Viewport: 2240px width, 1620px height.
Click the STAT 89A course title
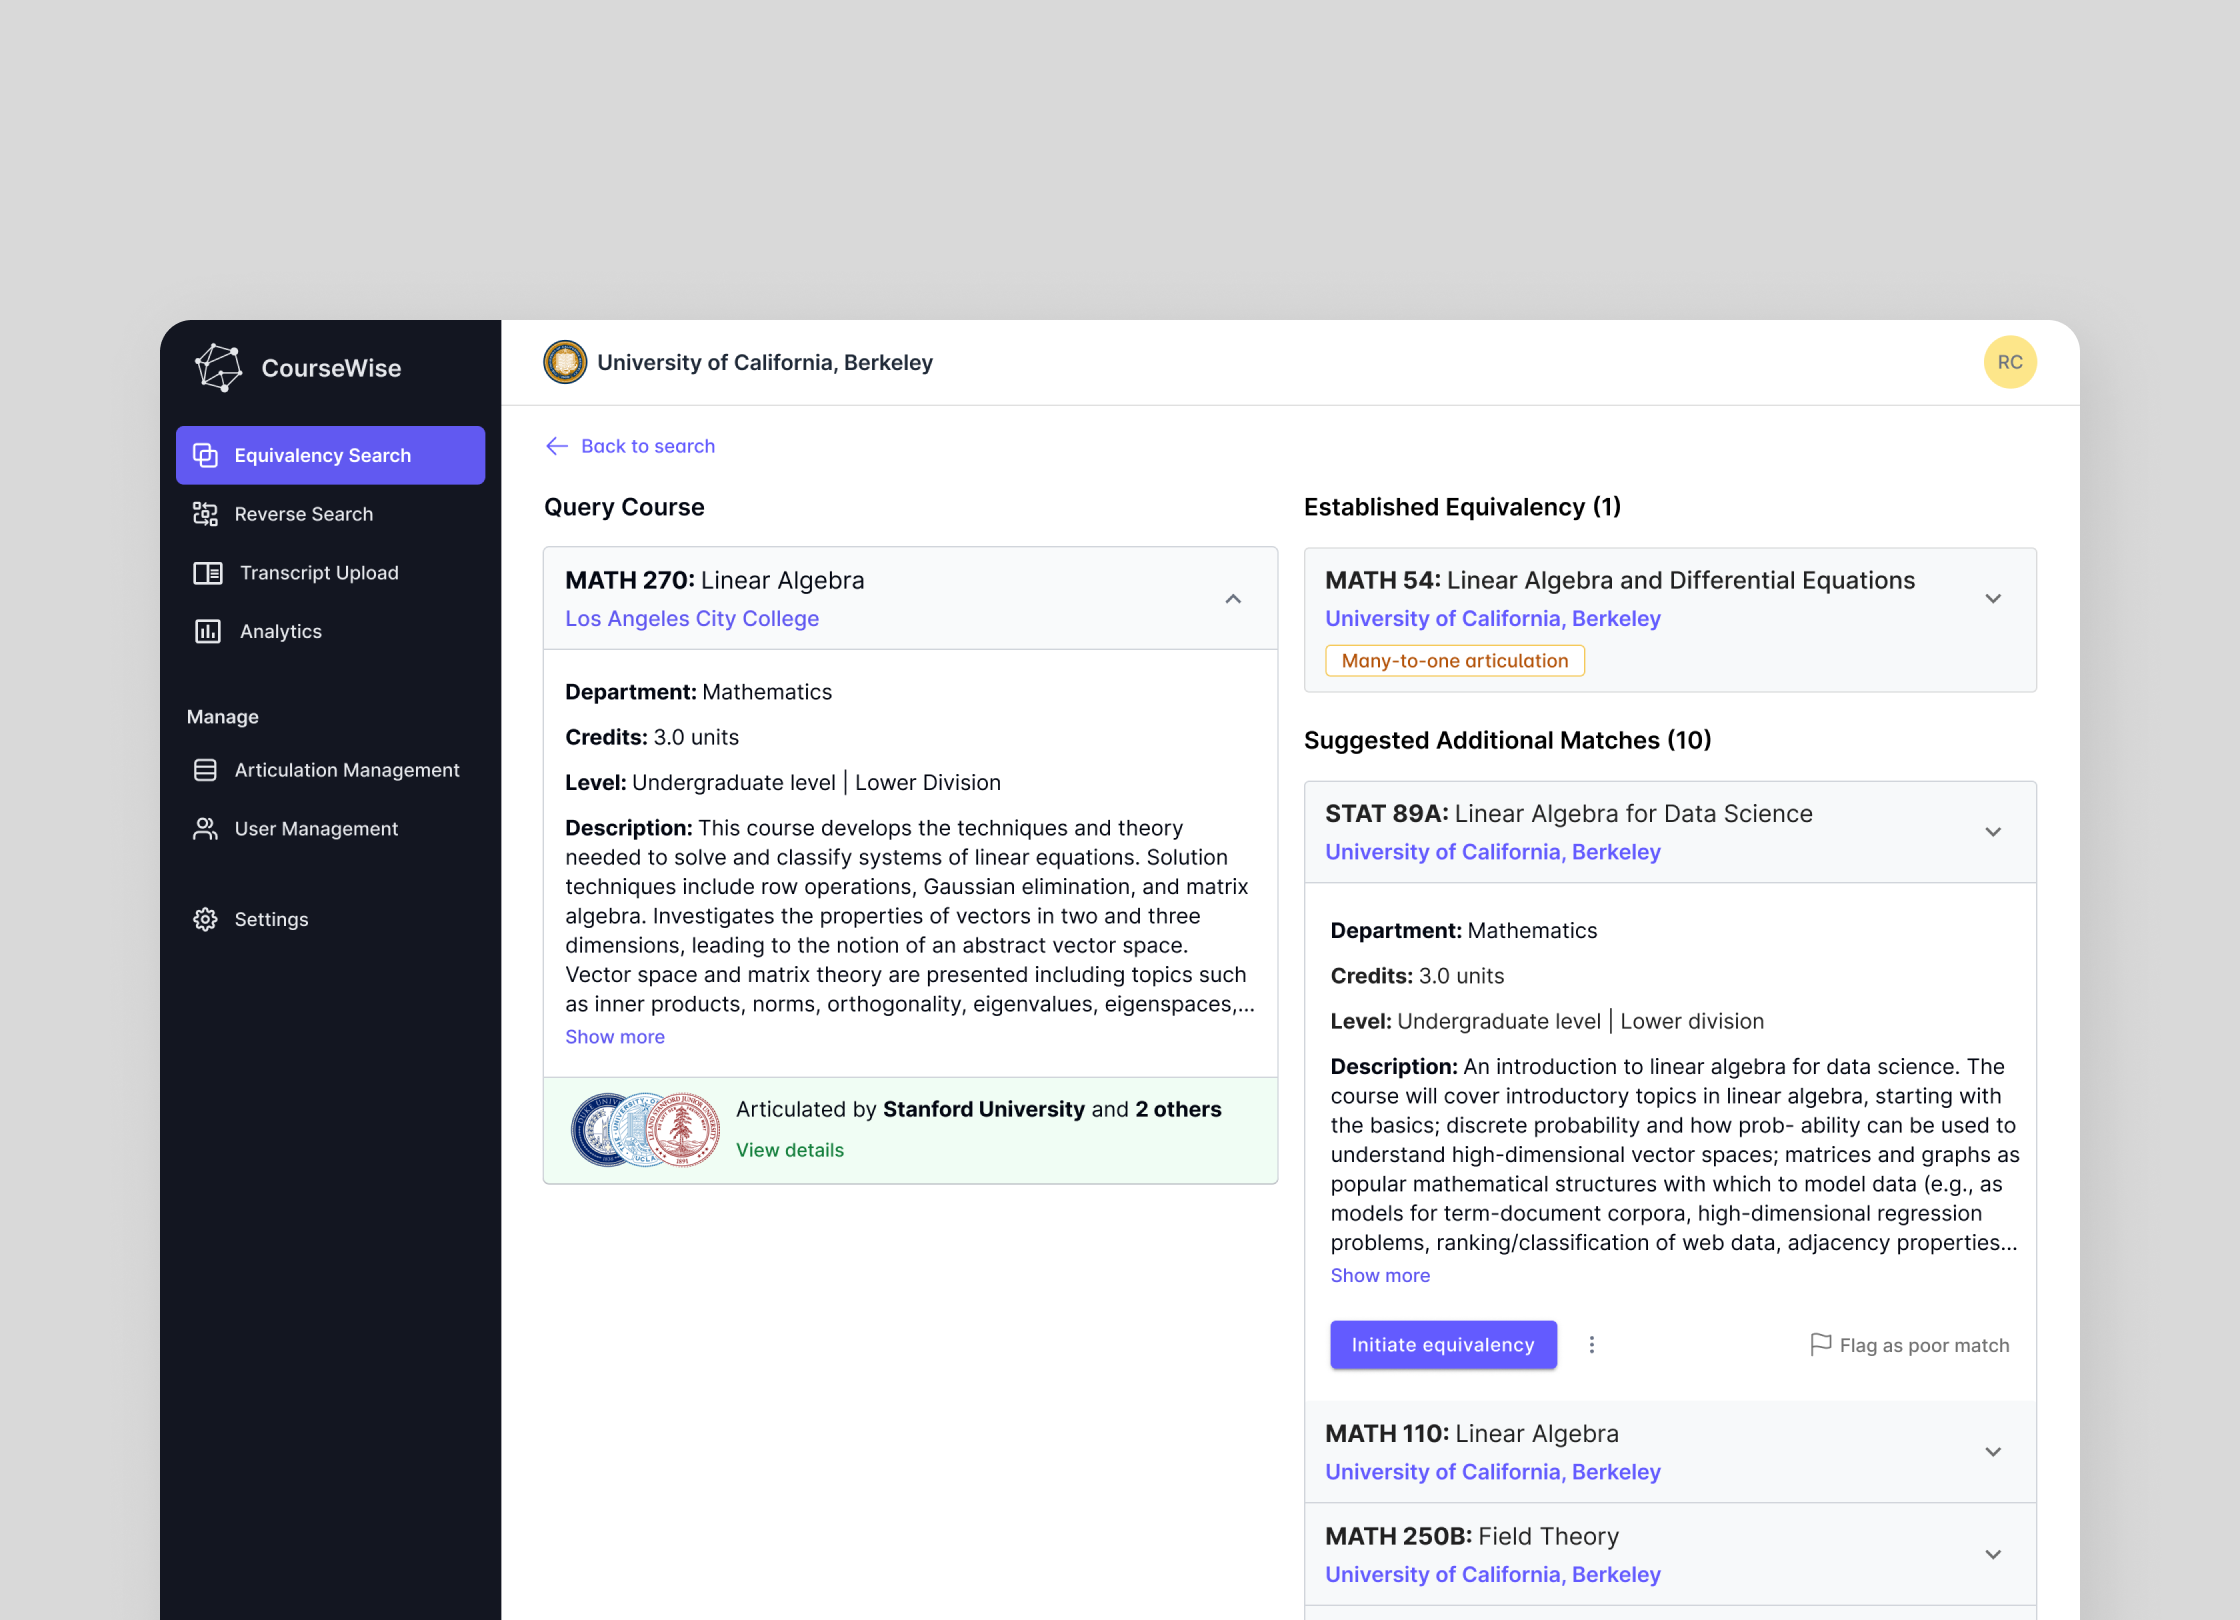point(1569,814)
